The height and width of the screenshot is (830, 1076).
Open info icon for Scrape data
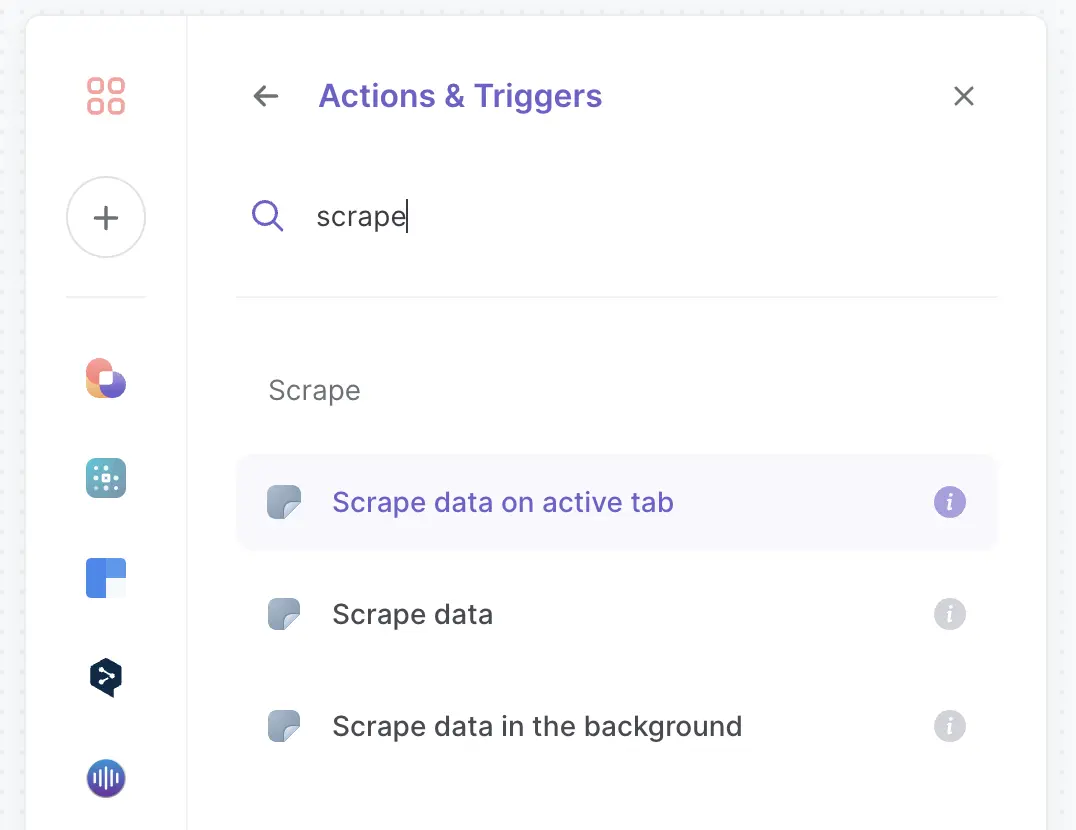tap(950, 614)
